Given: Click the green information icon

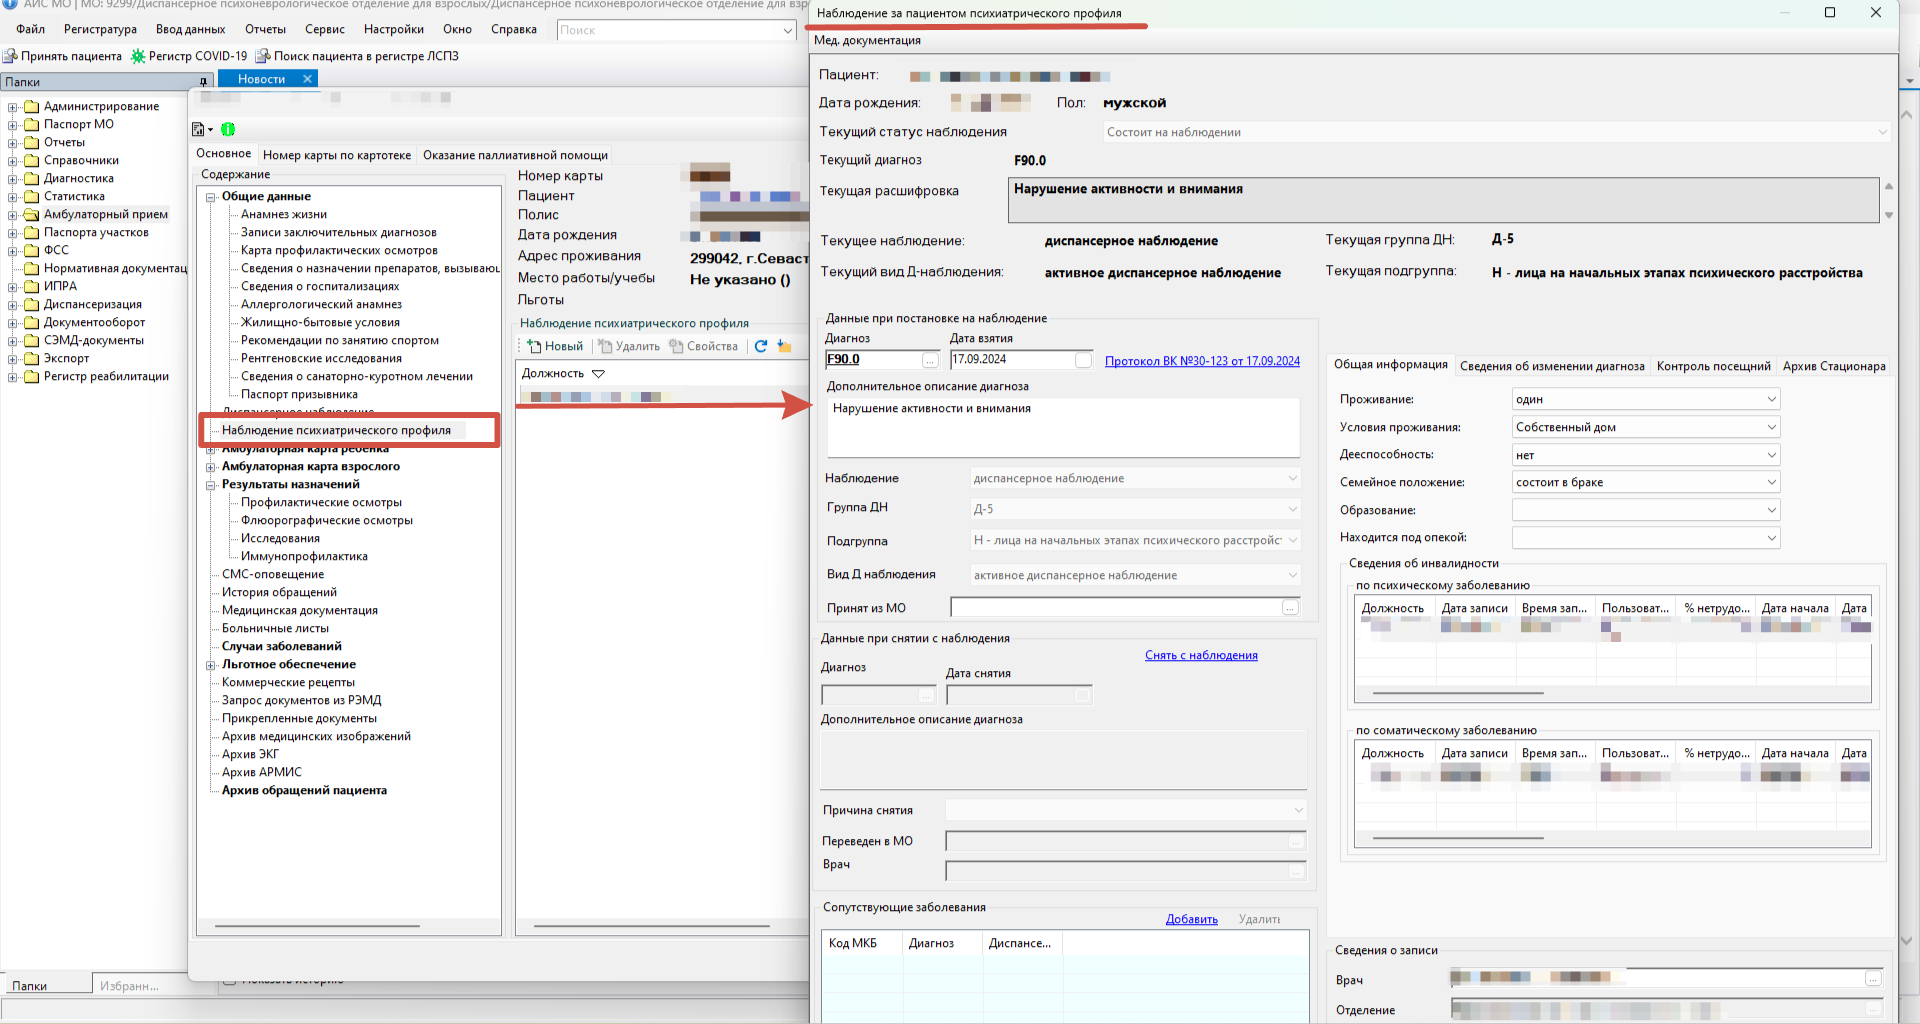Looking at the screenshot, I should (x=228, y=129).
